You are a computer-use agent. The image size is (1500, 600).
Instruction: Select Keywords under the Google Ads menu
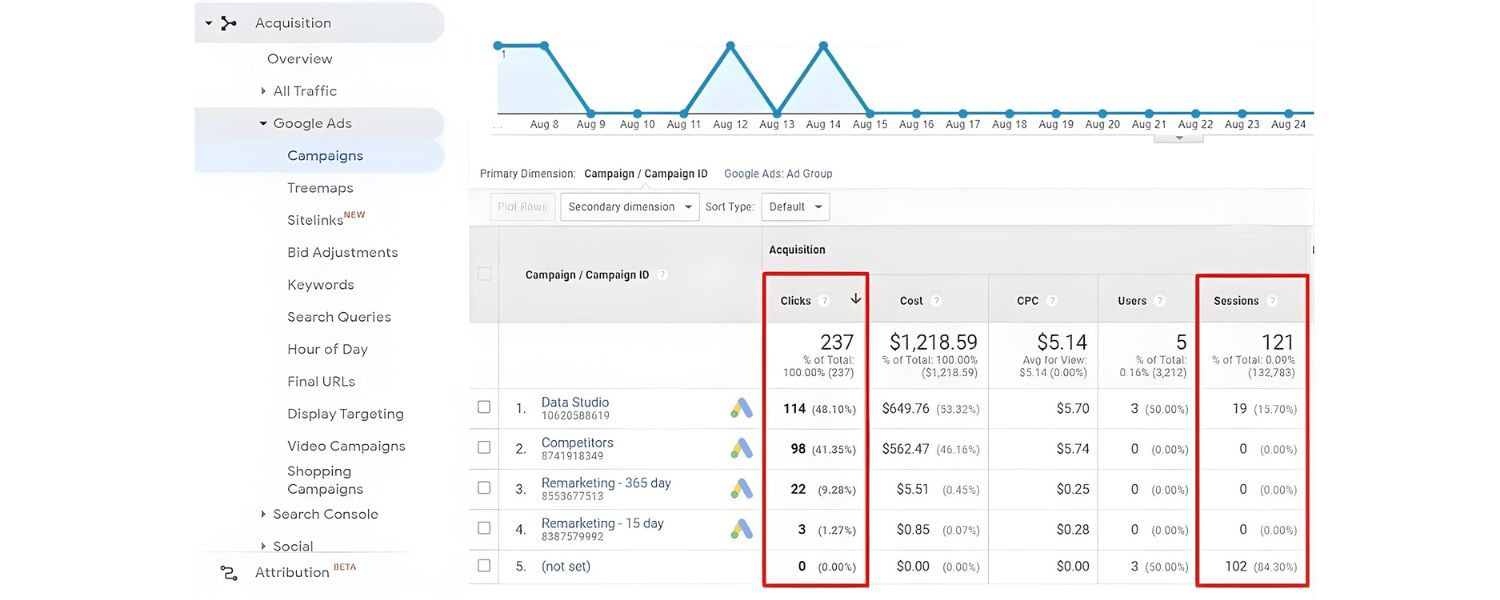click(x=320, y=284)
